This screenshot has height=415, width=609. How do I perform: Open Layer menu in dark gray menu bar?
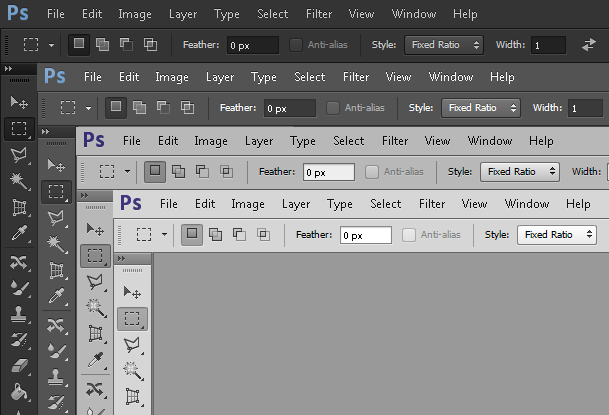click(220, 77)
